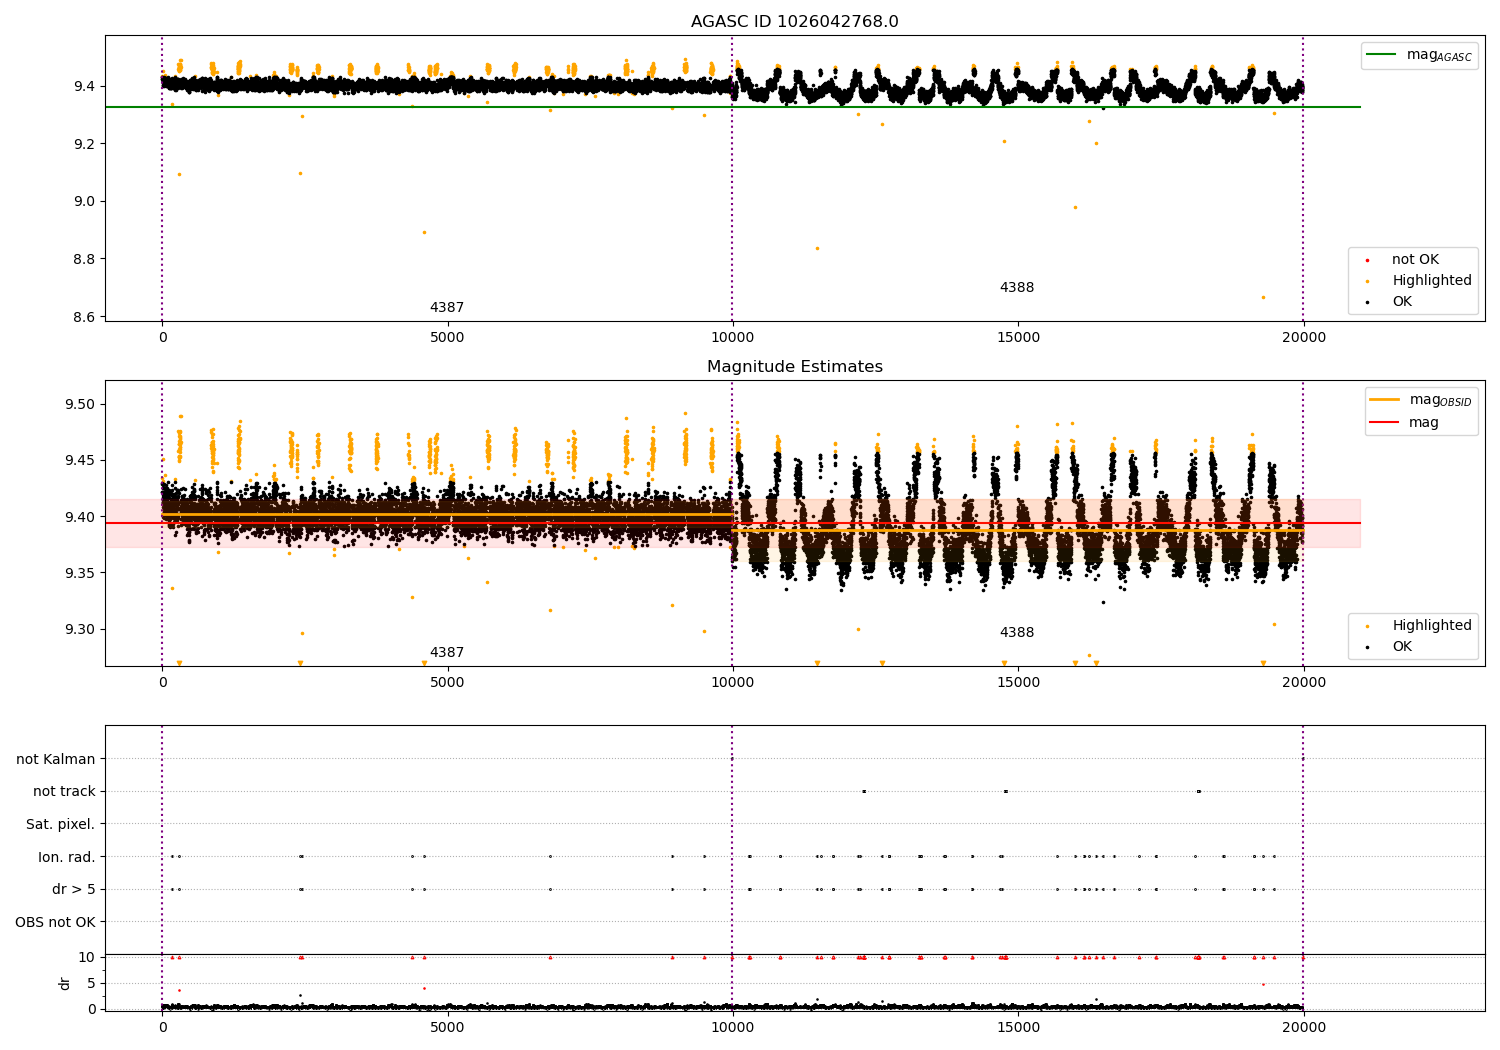Click the "not OK" legend entry
The width and height of the screenshot is (1500, 1050).
click(x=1413, y=260)
